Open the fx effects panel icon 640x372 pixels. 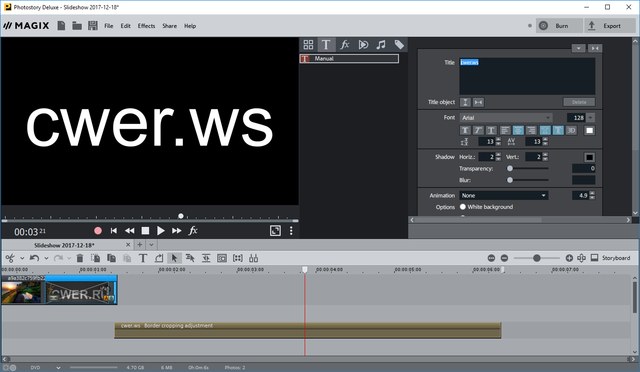point(345,45)
